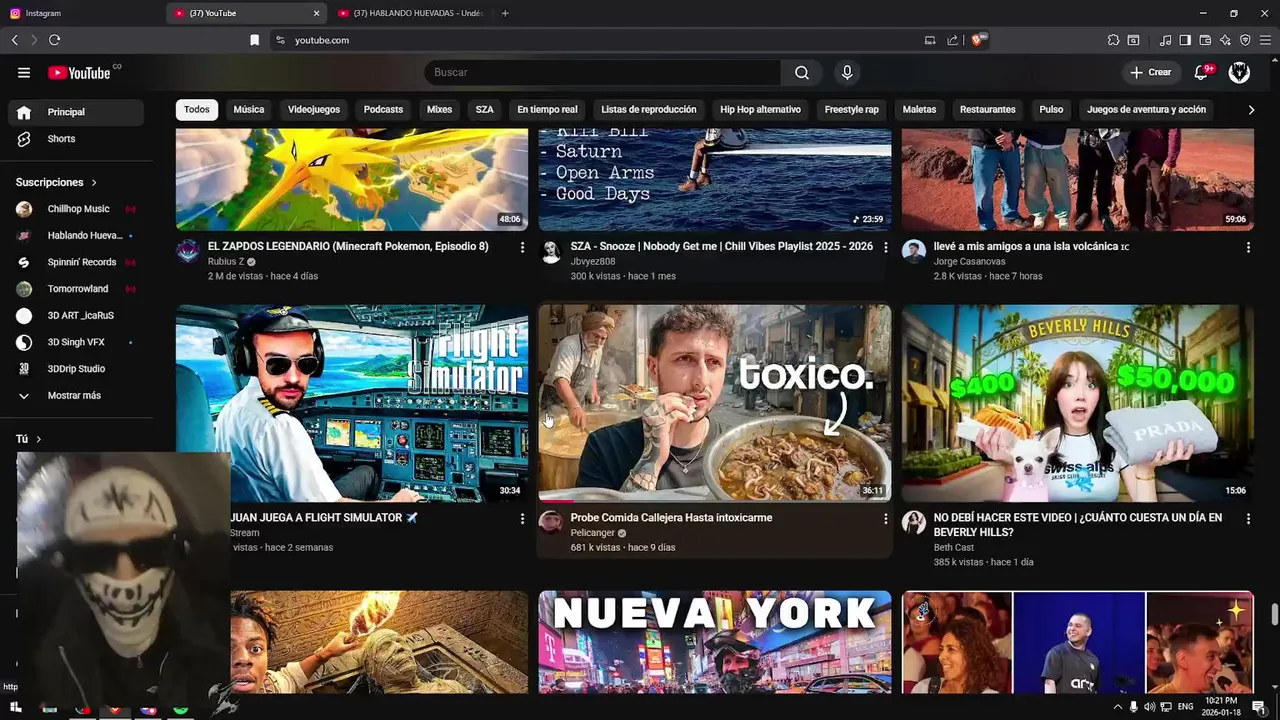This screenshot has width=1280, height=720.
Task: Open the account avatar menu
Action: point(1239,72)
